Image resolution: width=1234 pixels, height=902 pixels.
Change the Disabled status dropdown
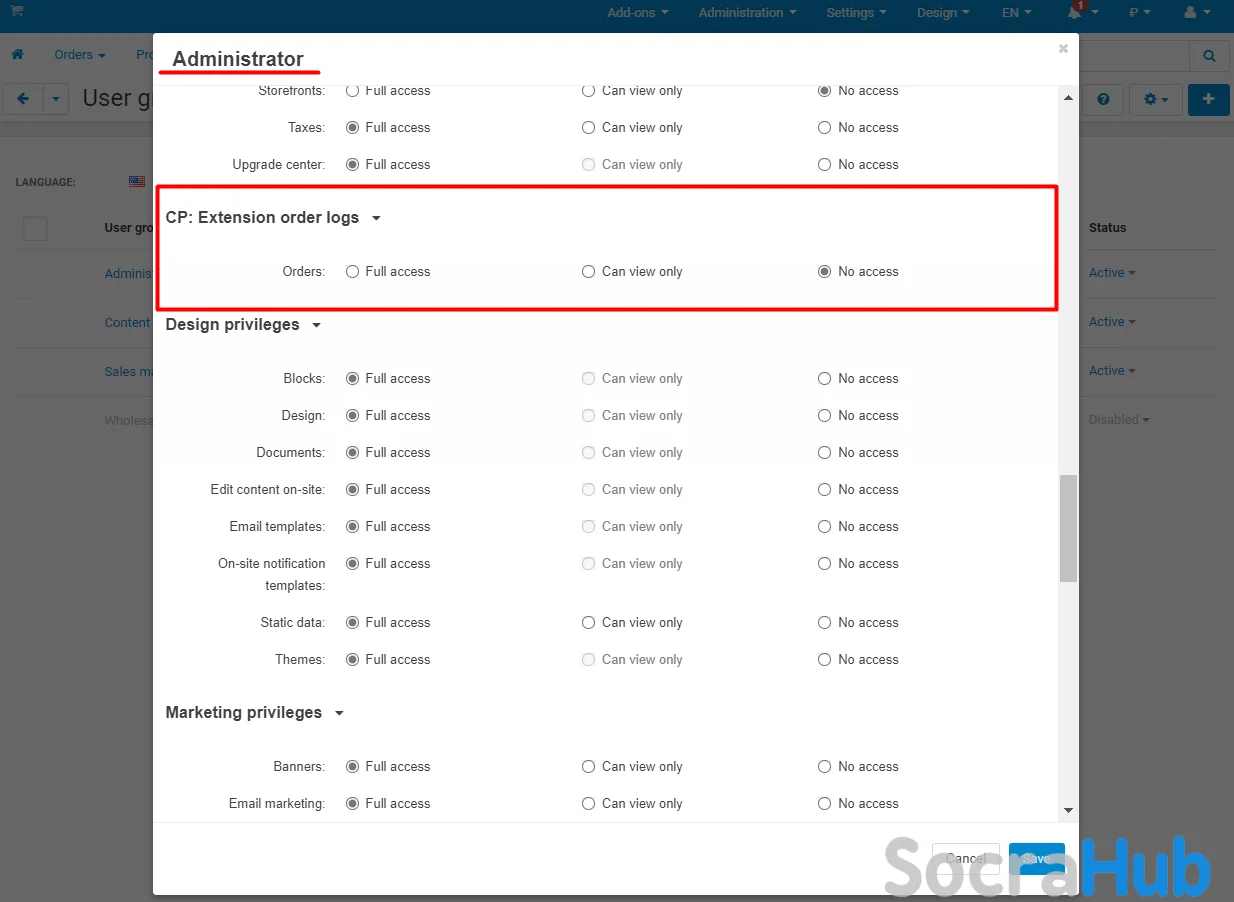[x=1119, y=420]
